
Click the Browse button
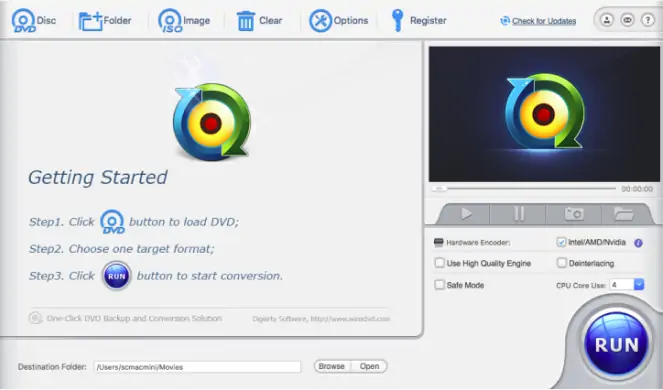[x=332, y=366]
